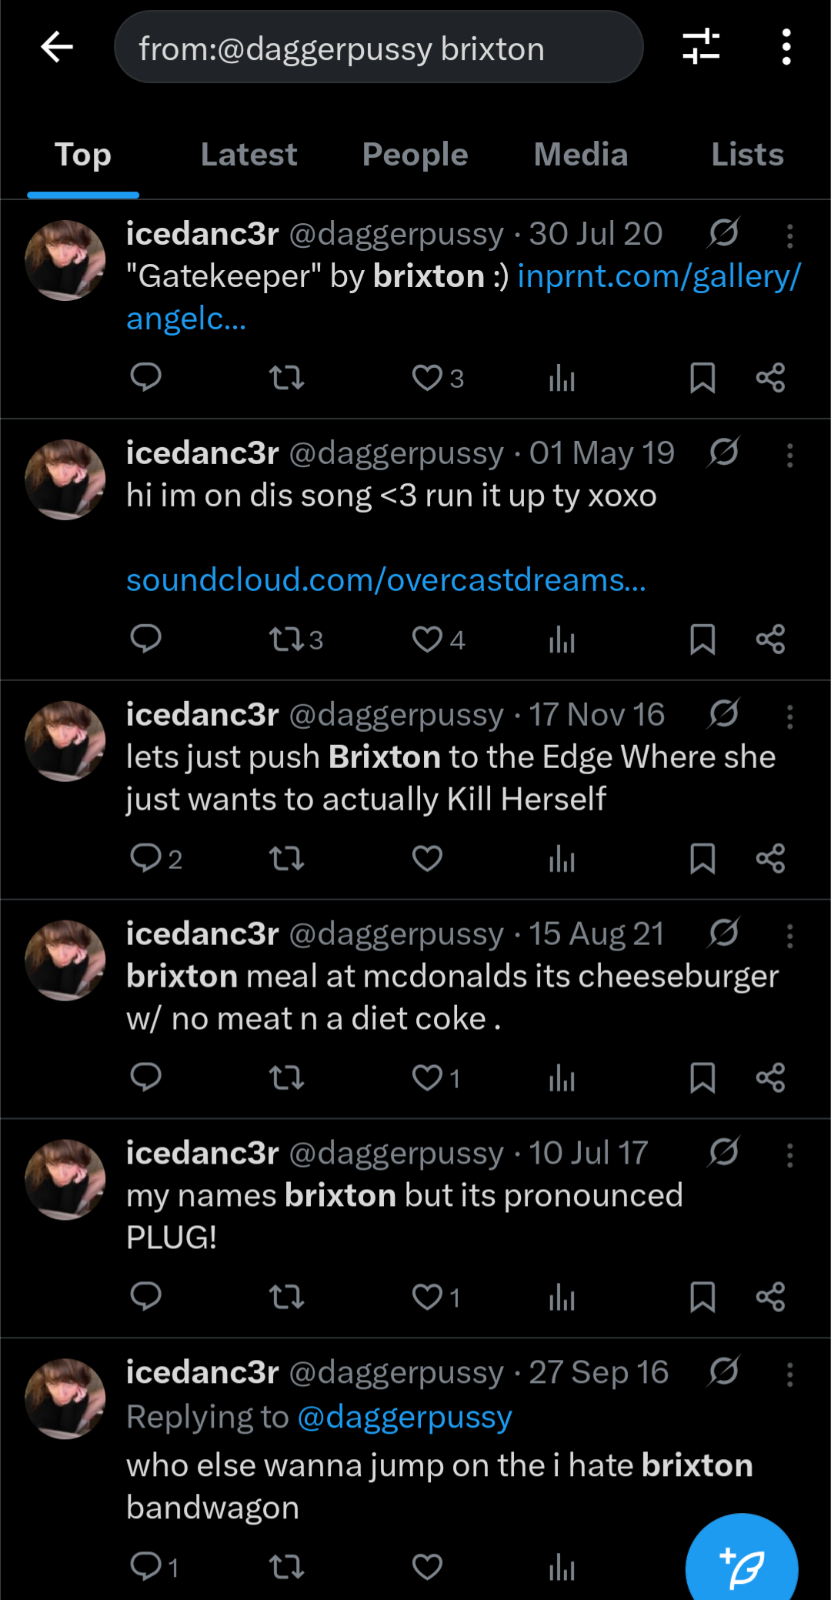View analytics for the mcdonalds cheeseburger tweet
The image size is (831, 1600).
(x=562, y=1078)
